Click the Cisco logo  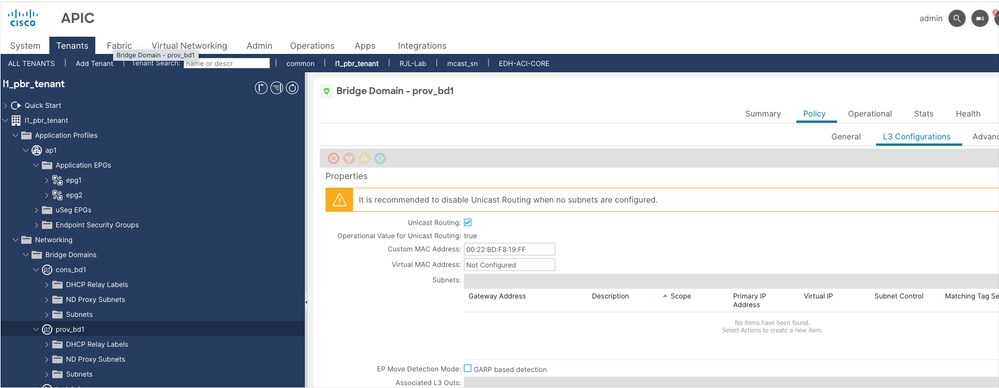coord(24,18)
